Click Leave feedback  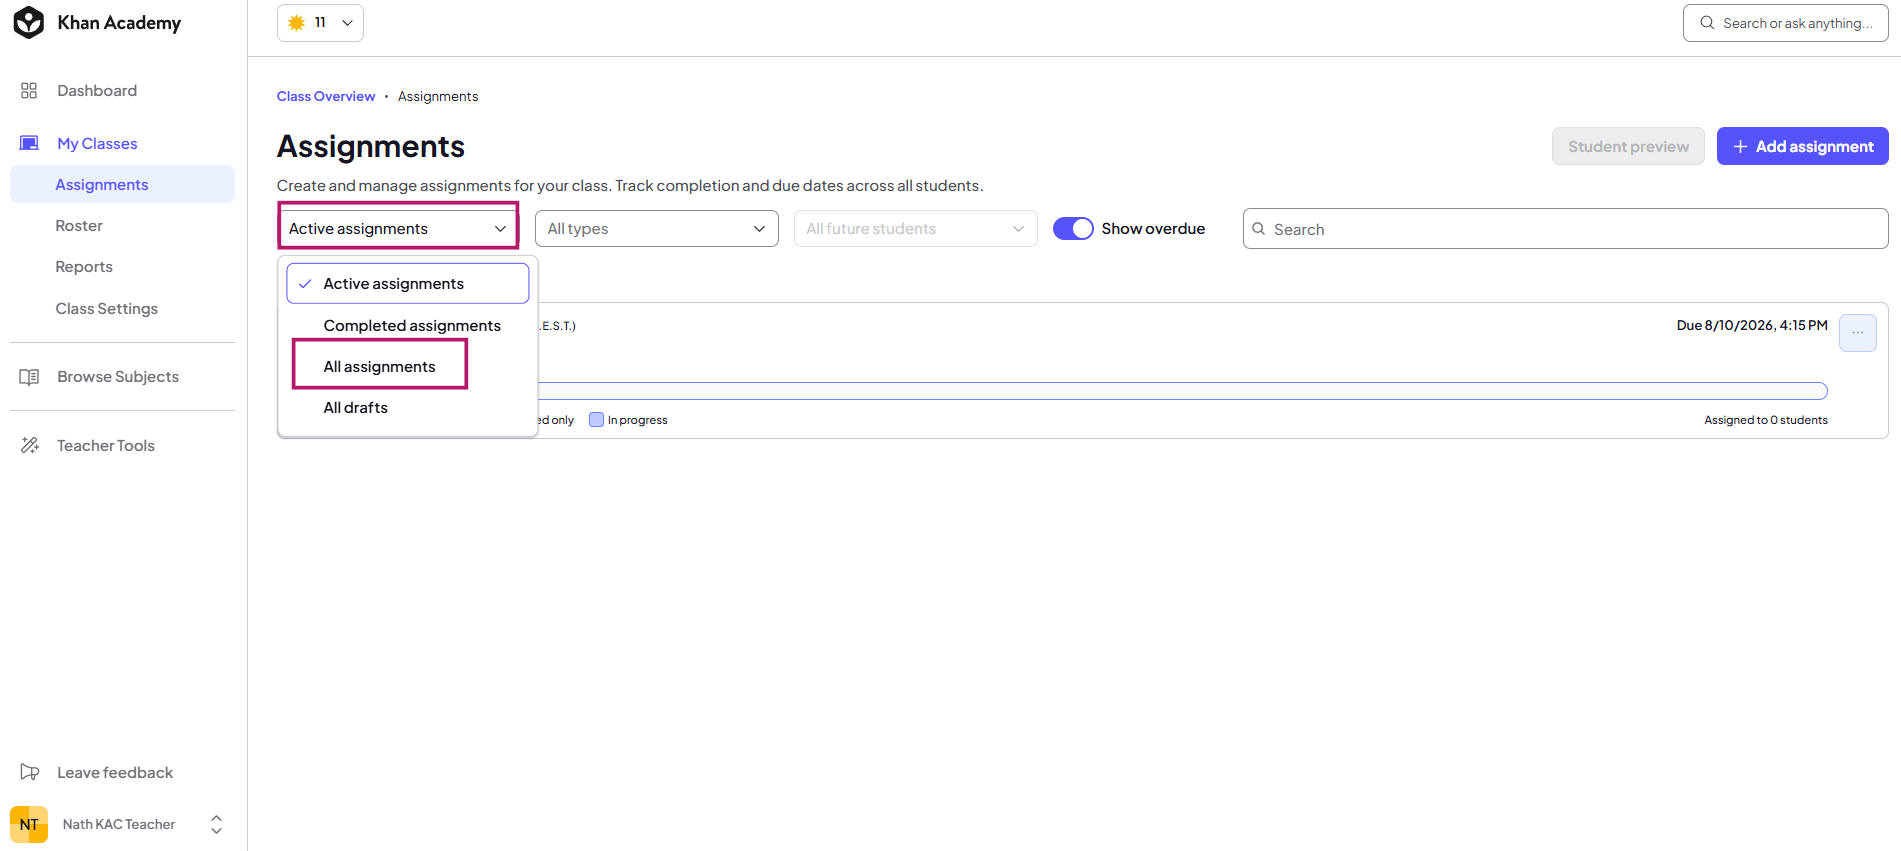coord(115,773)
